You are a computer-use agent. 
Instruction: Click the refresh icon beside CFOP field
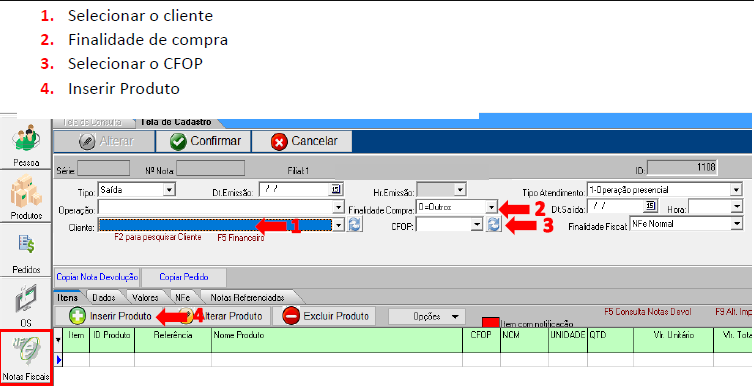(x=493, y=225)
